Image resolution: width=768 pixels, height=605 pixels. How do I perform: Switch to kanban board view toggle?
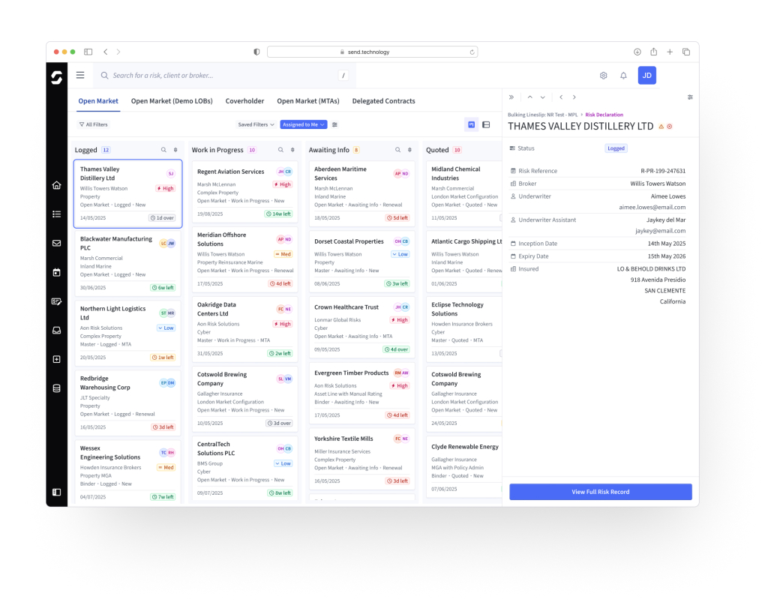[x=471, y=125]
